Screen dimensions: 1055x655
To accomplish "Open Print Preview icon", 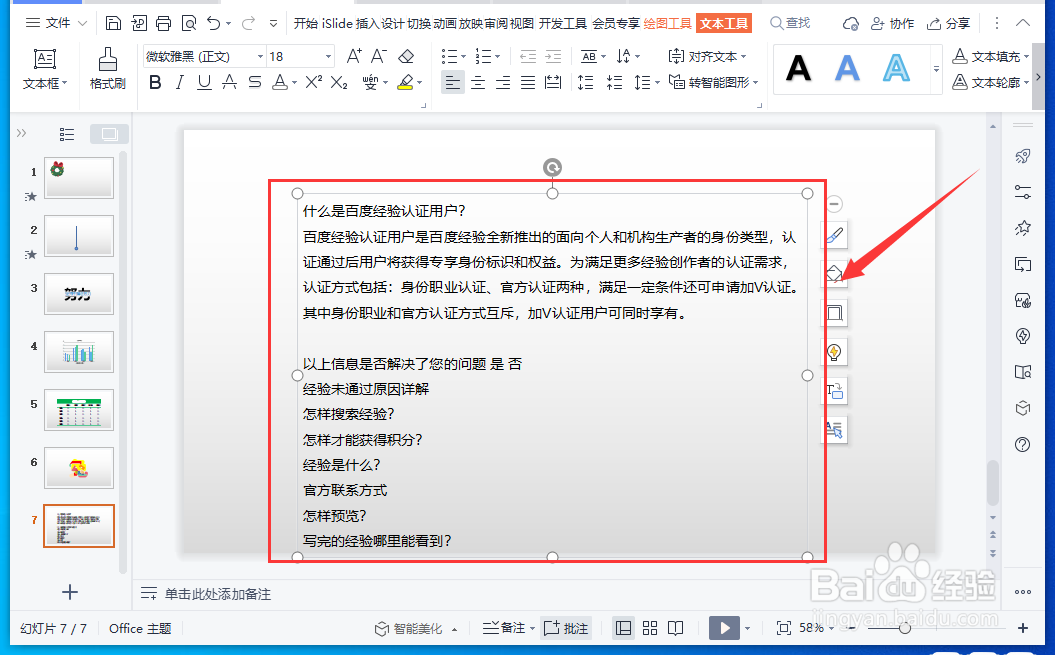I will (189, 24).
